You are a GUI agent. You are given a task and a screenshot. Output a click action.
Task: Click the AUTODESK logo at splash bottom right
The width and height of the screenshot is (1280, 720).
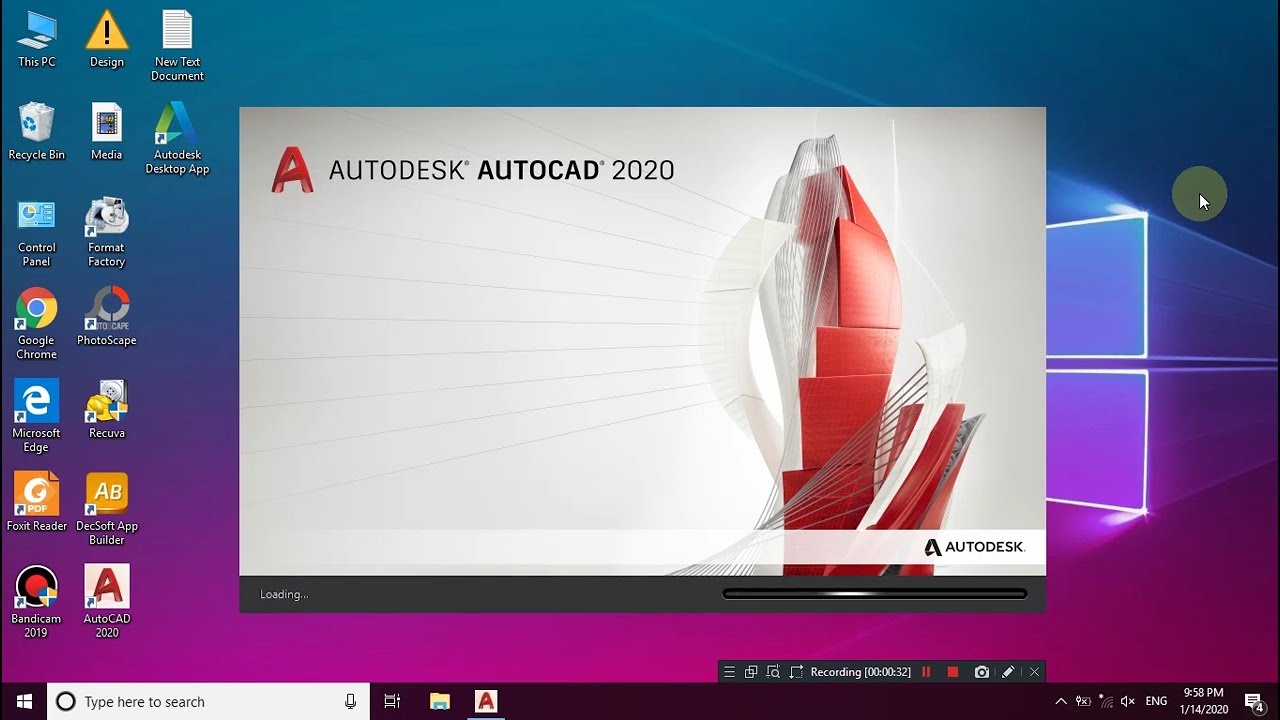point(974,547)
